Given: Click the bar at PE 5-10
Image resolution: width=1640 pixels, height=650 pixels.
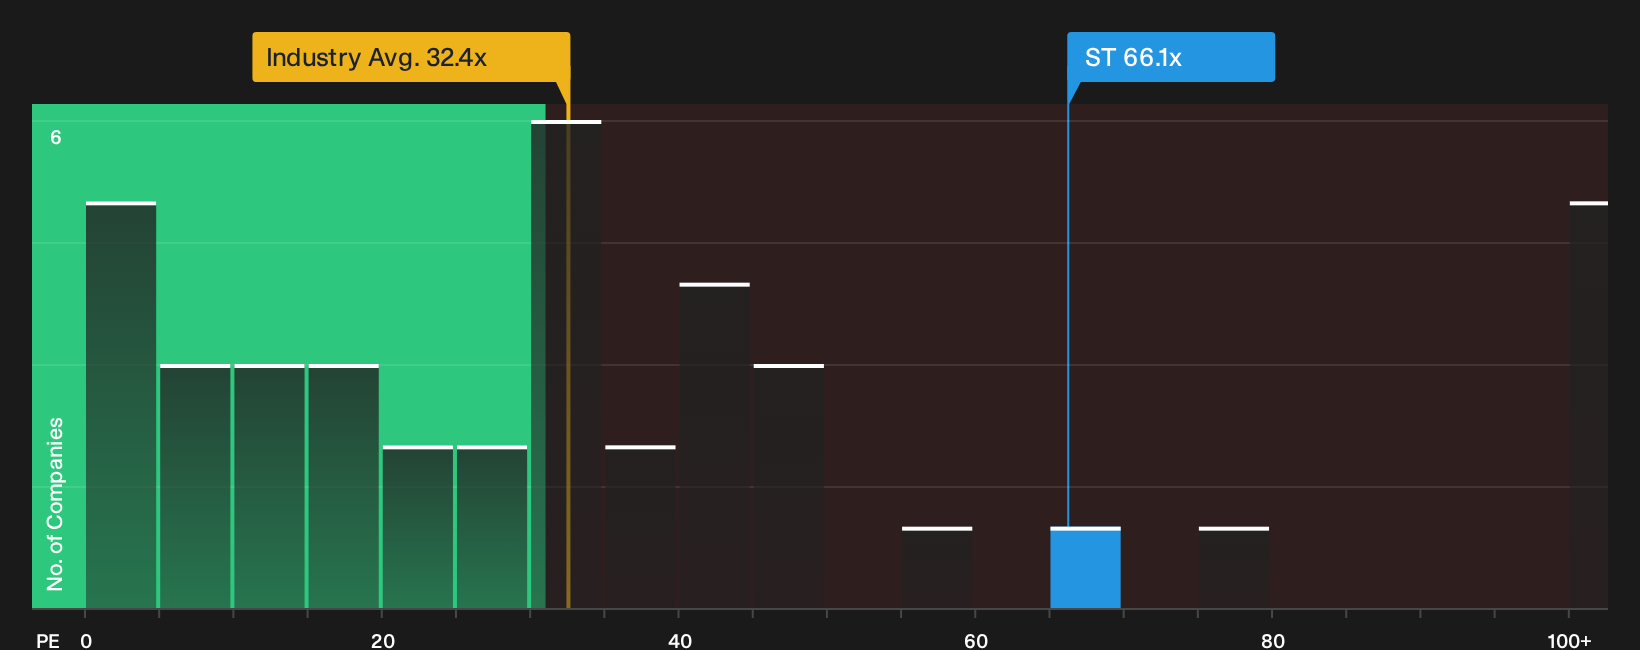Looking at the screenshot, I should pyautogui.click(x=195, y=487).
